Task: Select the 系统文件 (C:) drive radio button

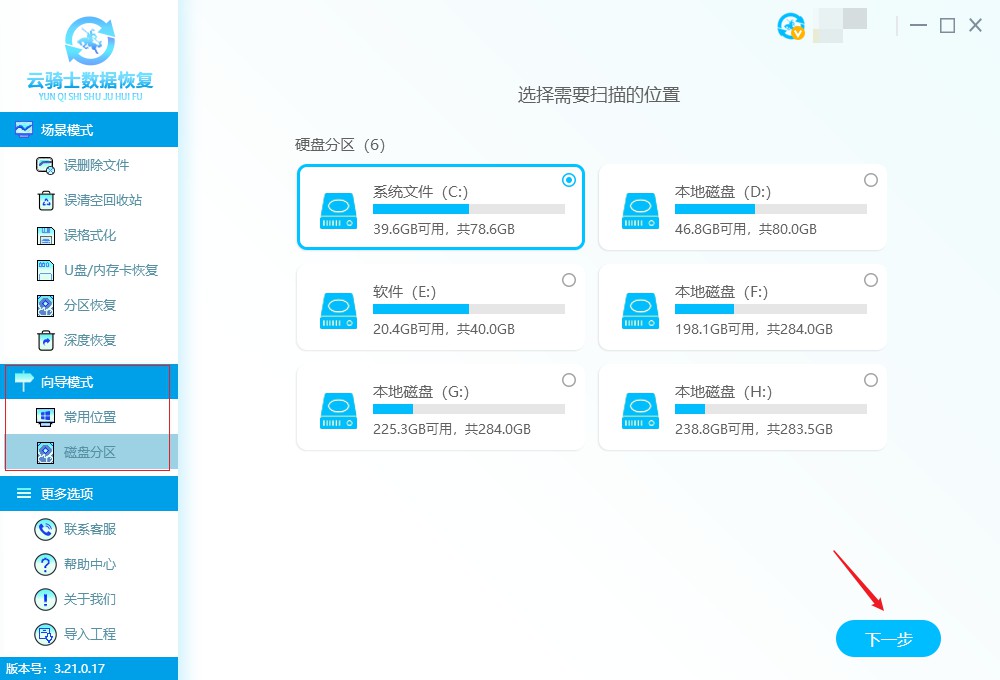Action: click(569, 180)
